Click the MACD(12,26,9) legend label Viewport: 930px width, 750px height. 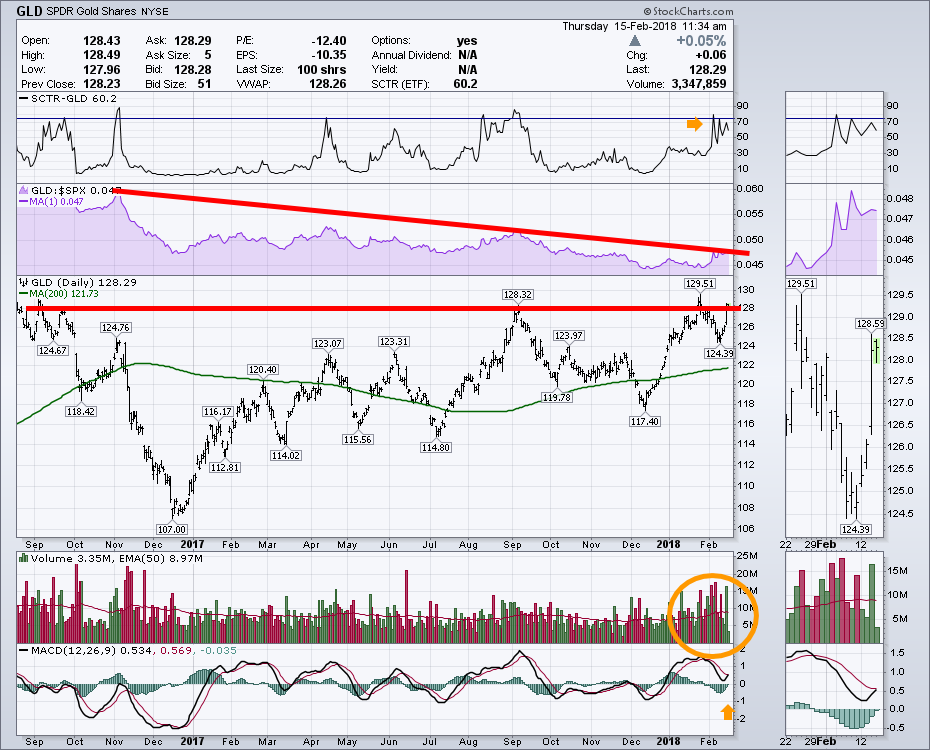tap(74, 650)
